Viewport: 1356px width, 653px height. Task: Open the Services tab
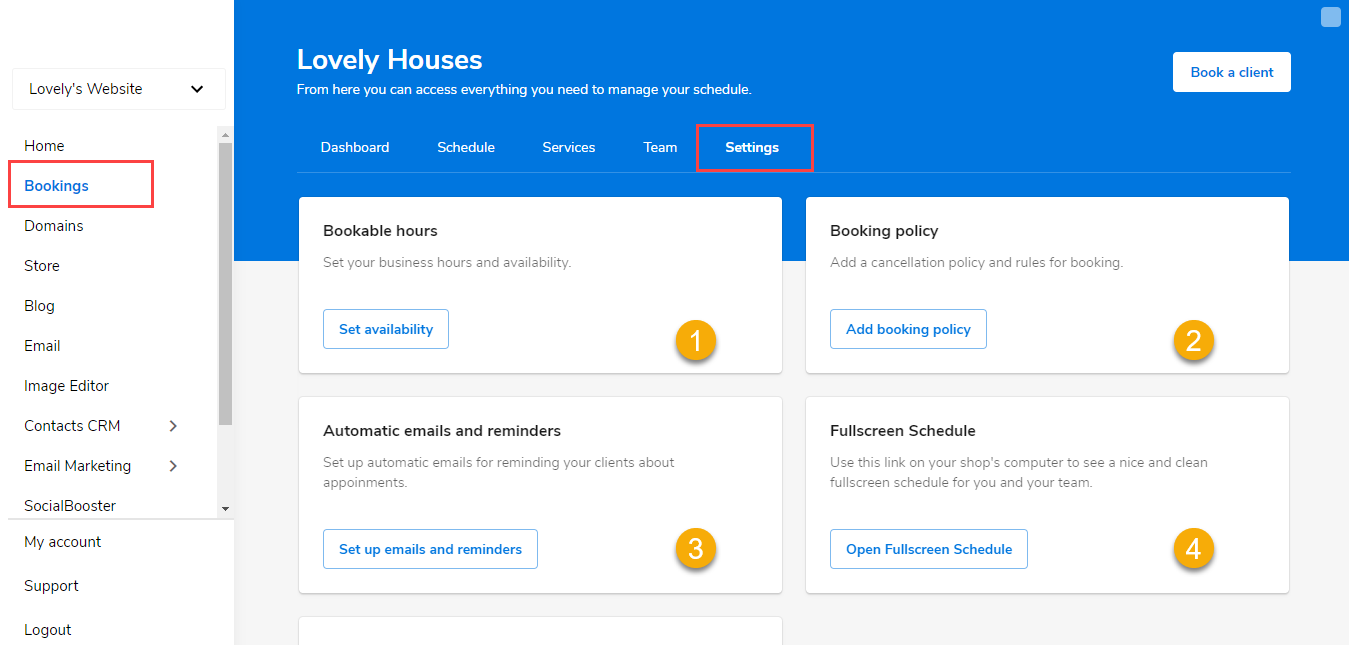coord(569,147)
